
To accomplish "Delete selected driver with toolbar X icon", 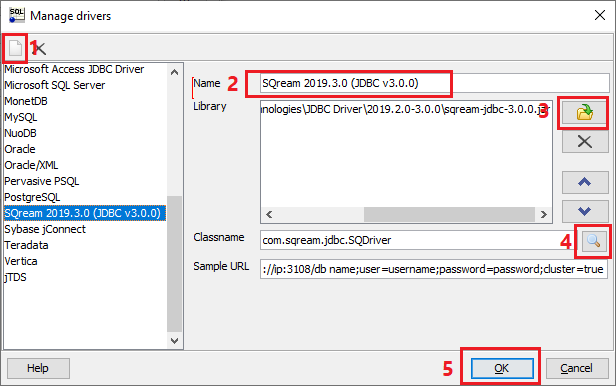I will pos(40,48).
